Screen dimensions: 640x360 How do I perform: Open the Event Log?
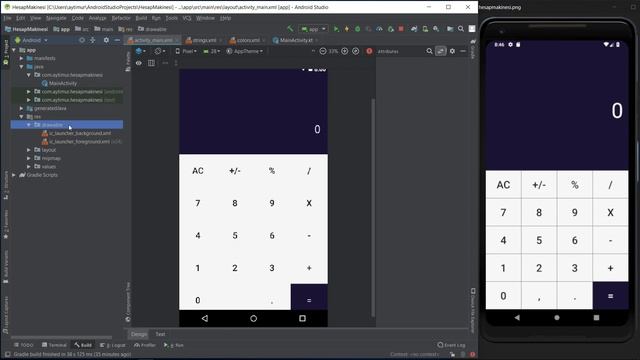pos(451,345)
